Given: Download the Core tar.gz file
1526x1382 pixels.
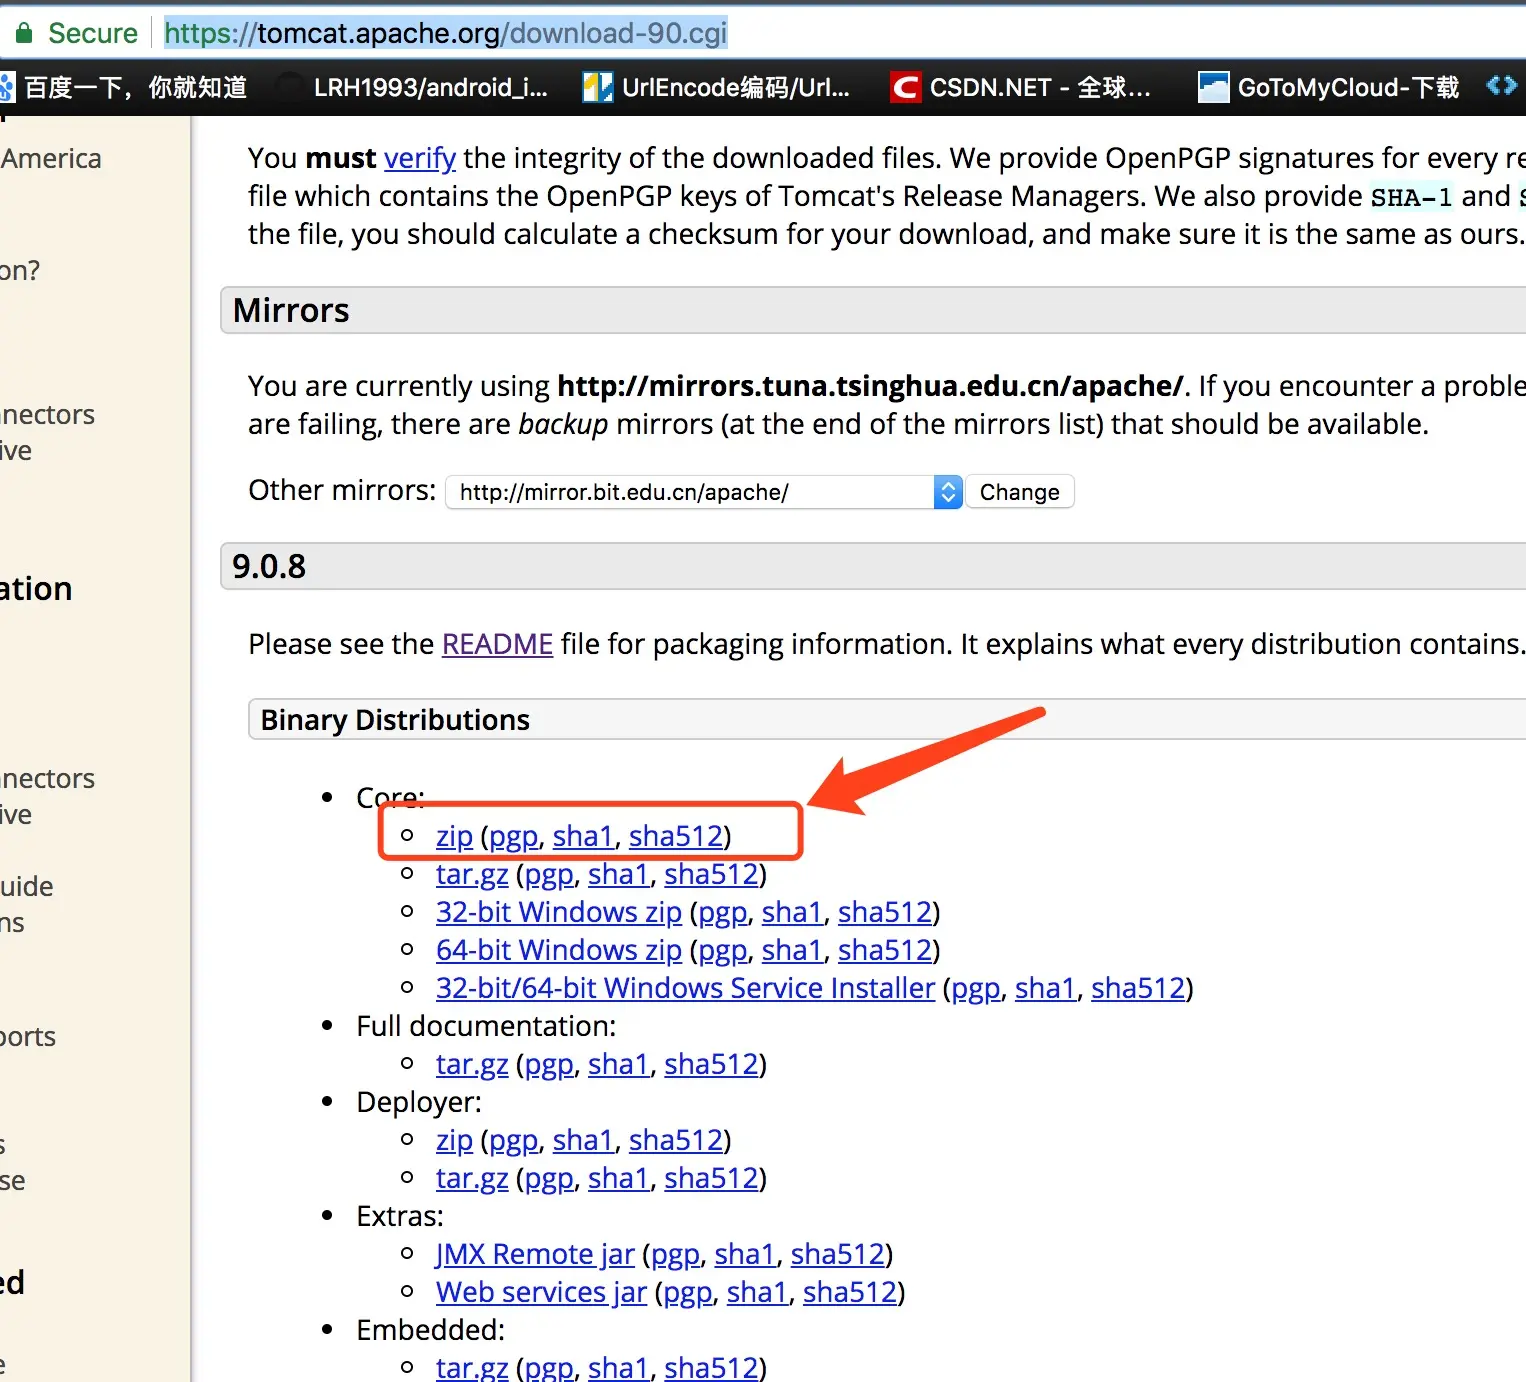Looking at the screenshot, I should coord(472,874).
